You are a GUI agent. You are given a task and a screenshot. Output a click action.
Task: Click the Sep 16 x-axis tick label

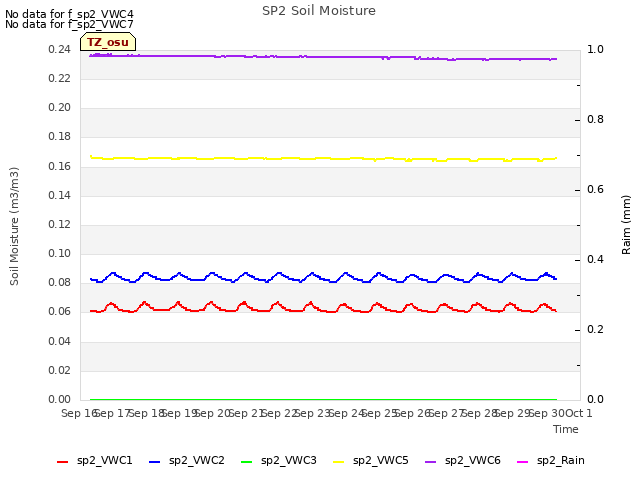coord(80,413)
